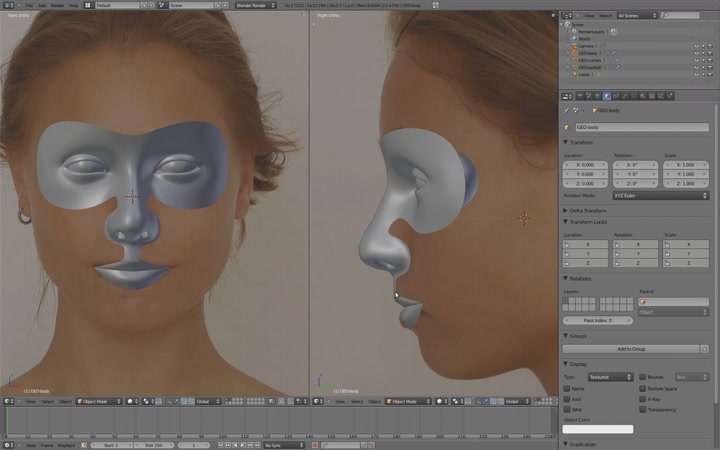Open the All Scenes outliner dropdown

[637, 16]
